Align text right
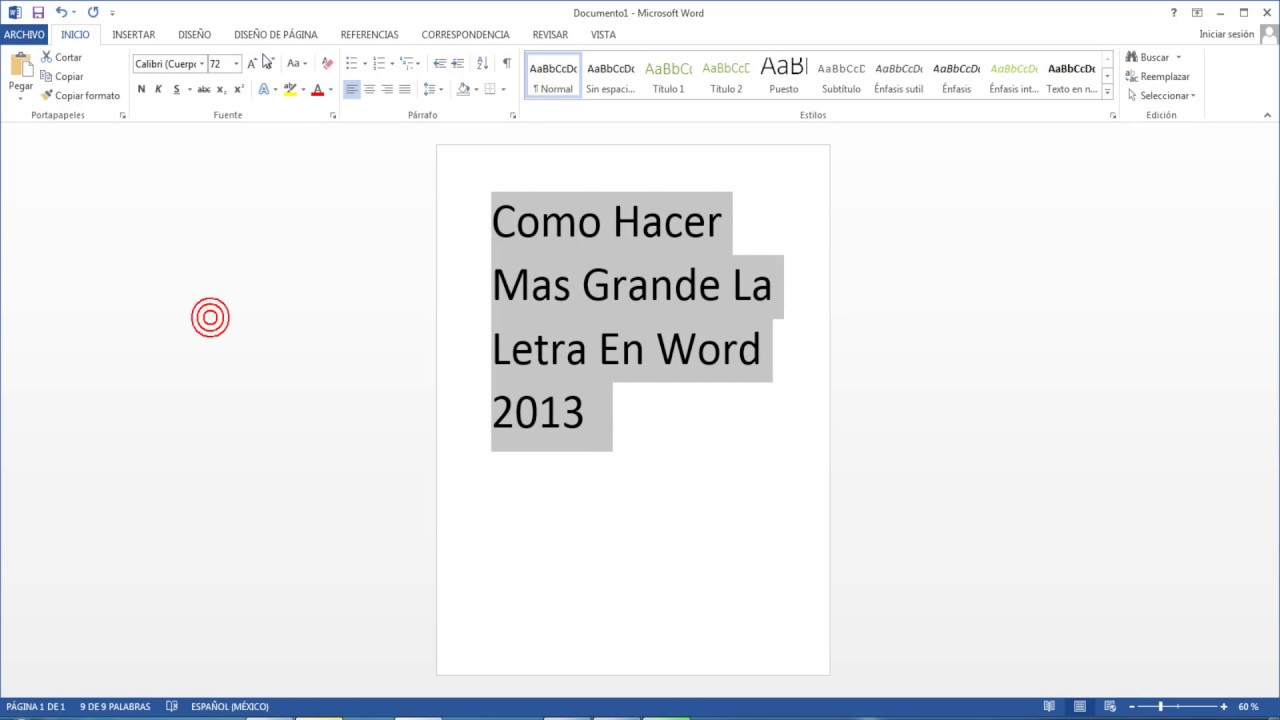The width and height of the screenshot is (1280, 720). pos(387,89)
